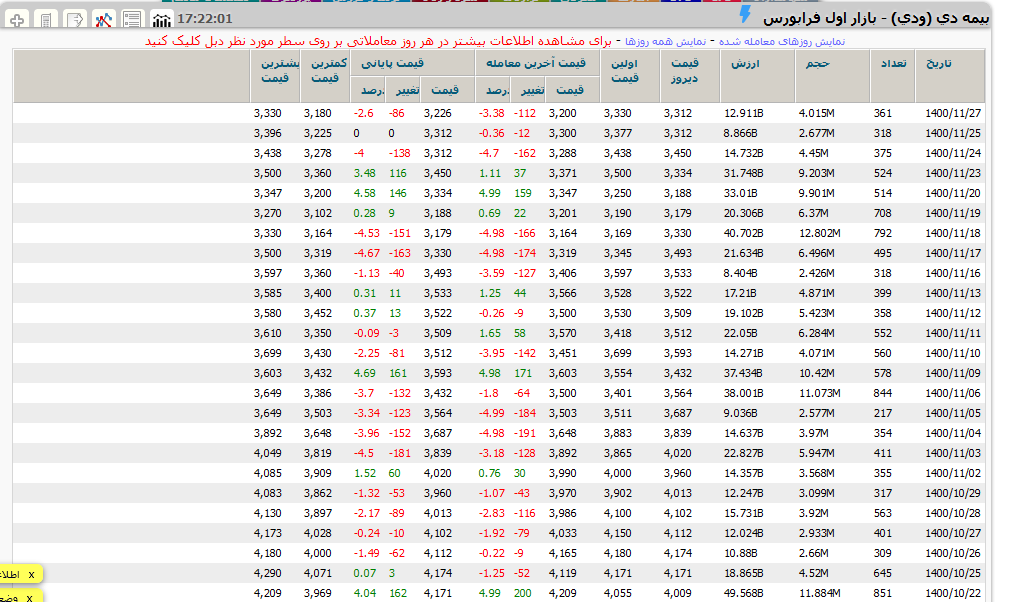Screen dimensions: 1014x602
Task: Close the yellow اطلاعات tag with x
Action: tap(31, 574)
